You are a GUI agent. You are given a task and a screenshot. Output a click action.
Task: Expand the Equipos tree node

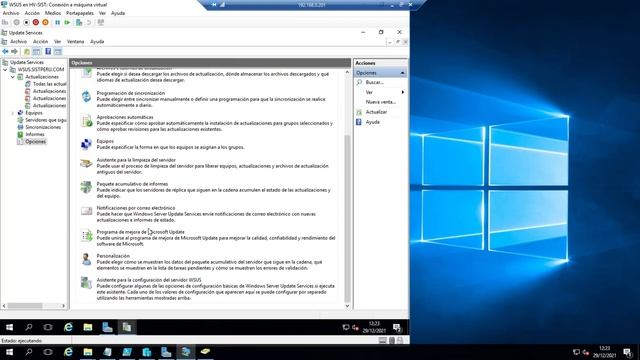[13, 113]
